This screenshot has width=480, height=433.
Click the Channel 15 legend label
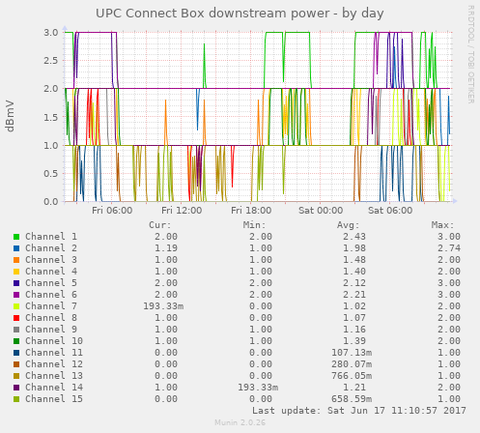[x=54, y=399]
